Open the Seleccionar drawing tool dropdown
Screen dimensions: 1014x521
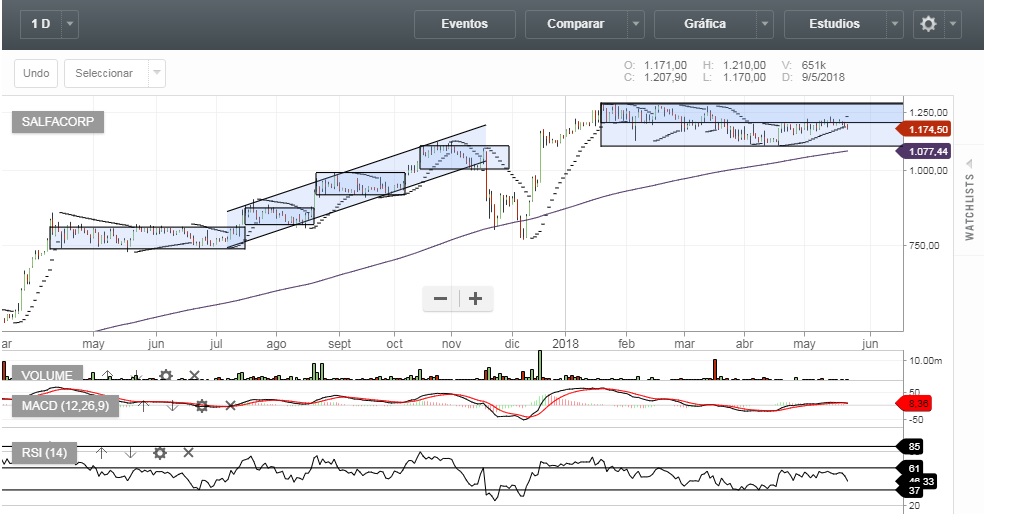(x=155, y=73)
